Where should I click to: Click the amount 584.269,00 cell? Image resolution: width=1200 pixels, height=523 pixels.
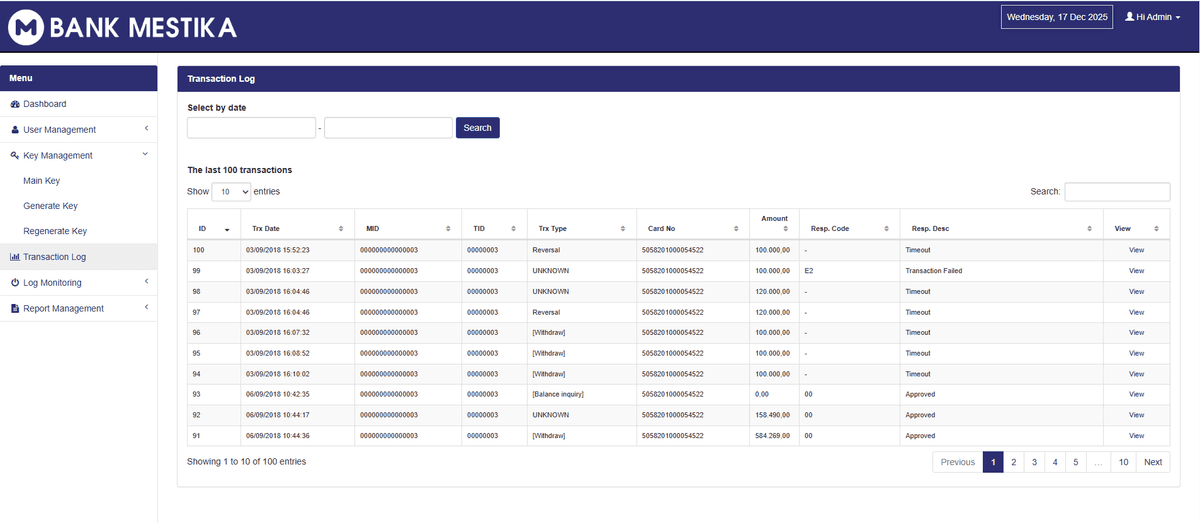[773, 436]
